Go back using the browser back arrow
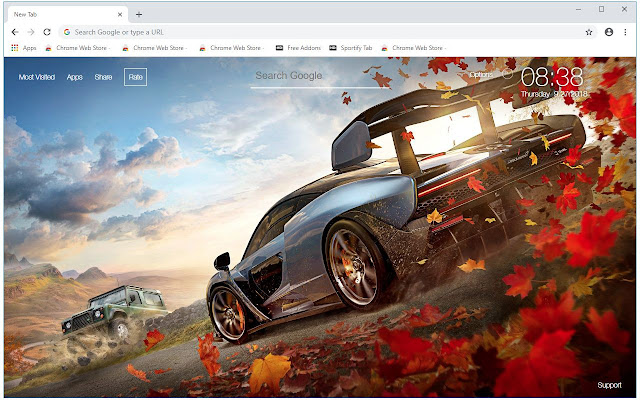 pos(15,32)
